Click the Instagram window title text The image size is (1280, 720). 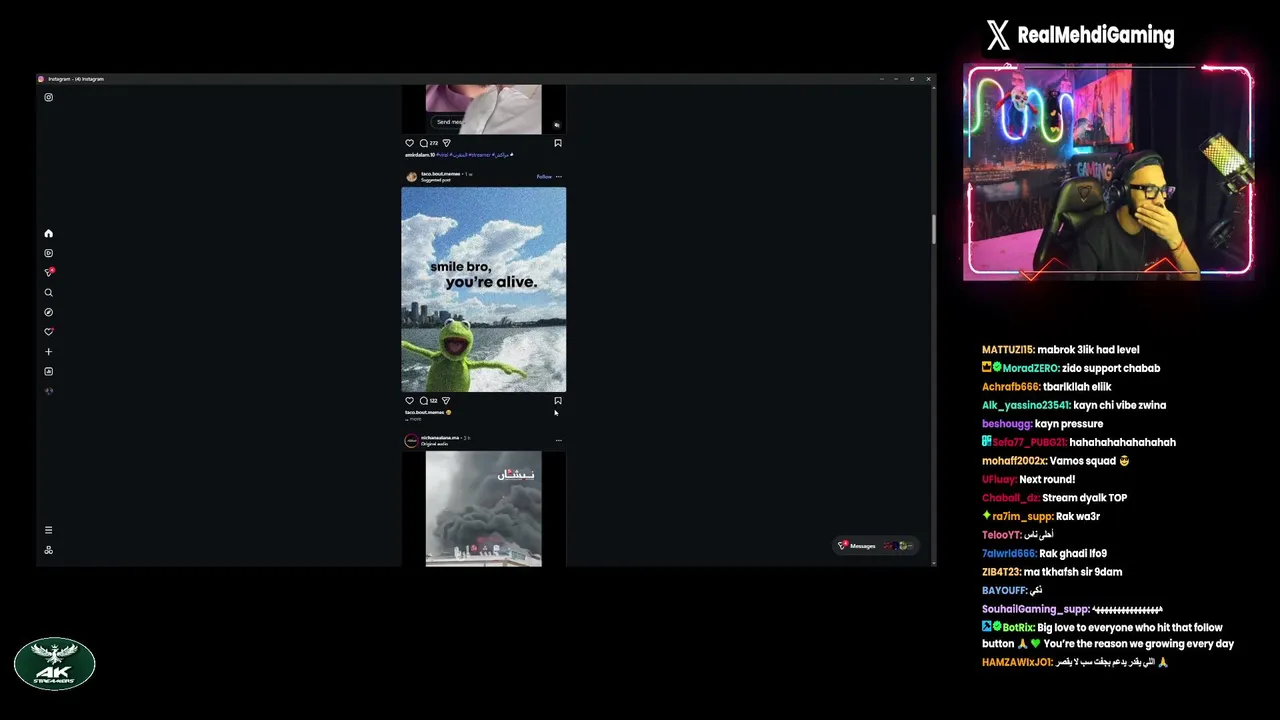click(76, 79)
